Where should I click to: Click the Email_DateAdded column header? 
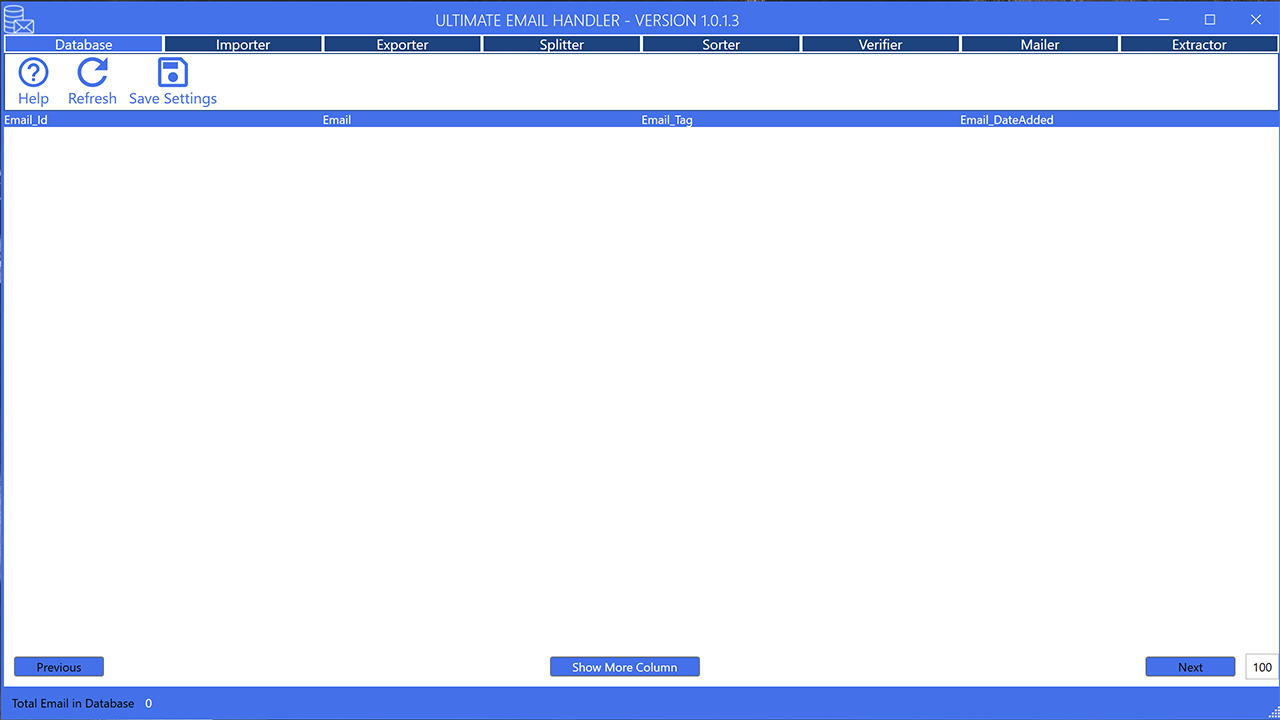click(x=1006, y=119)
